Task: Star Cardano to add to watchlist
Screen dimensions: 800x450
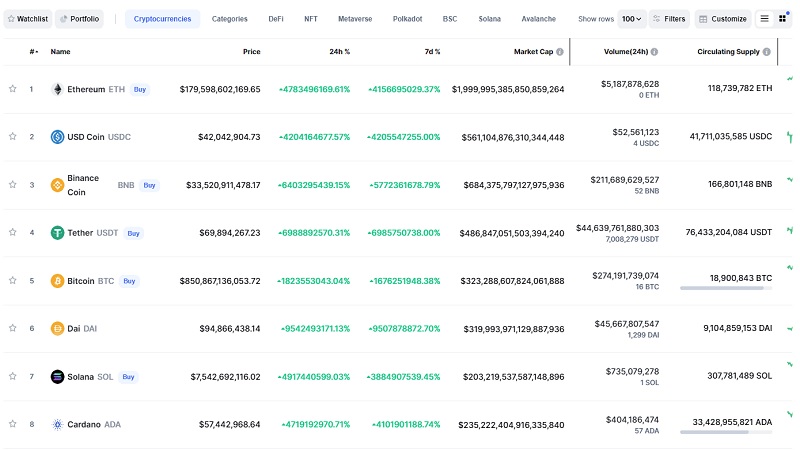Action: click(13, 423)
